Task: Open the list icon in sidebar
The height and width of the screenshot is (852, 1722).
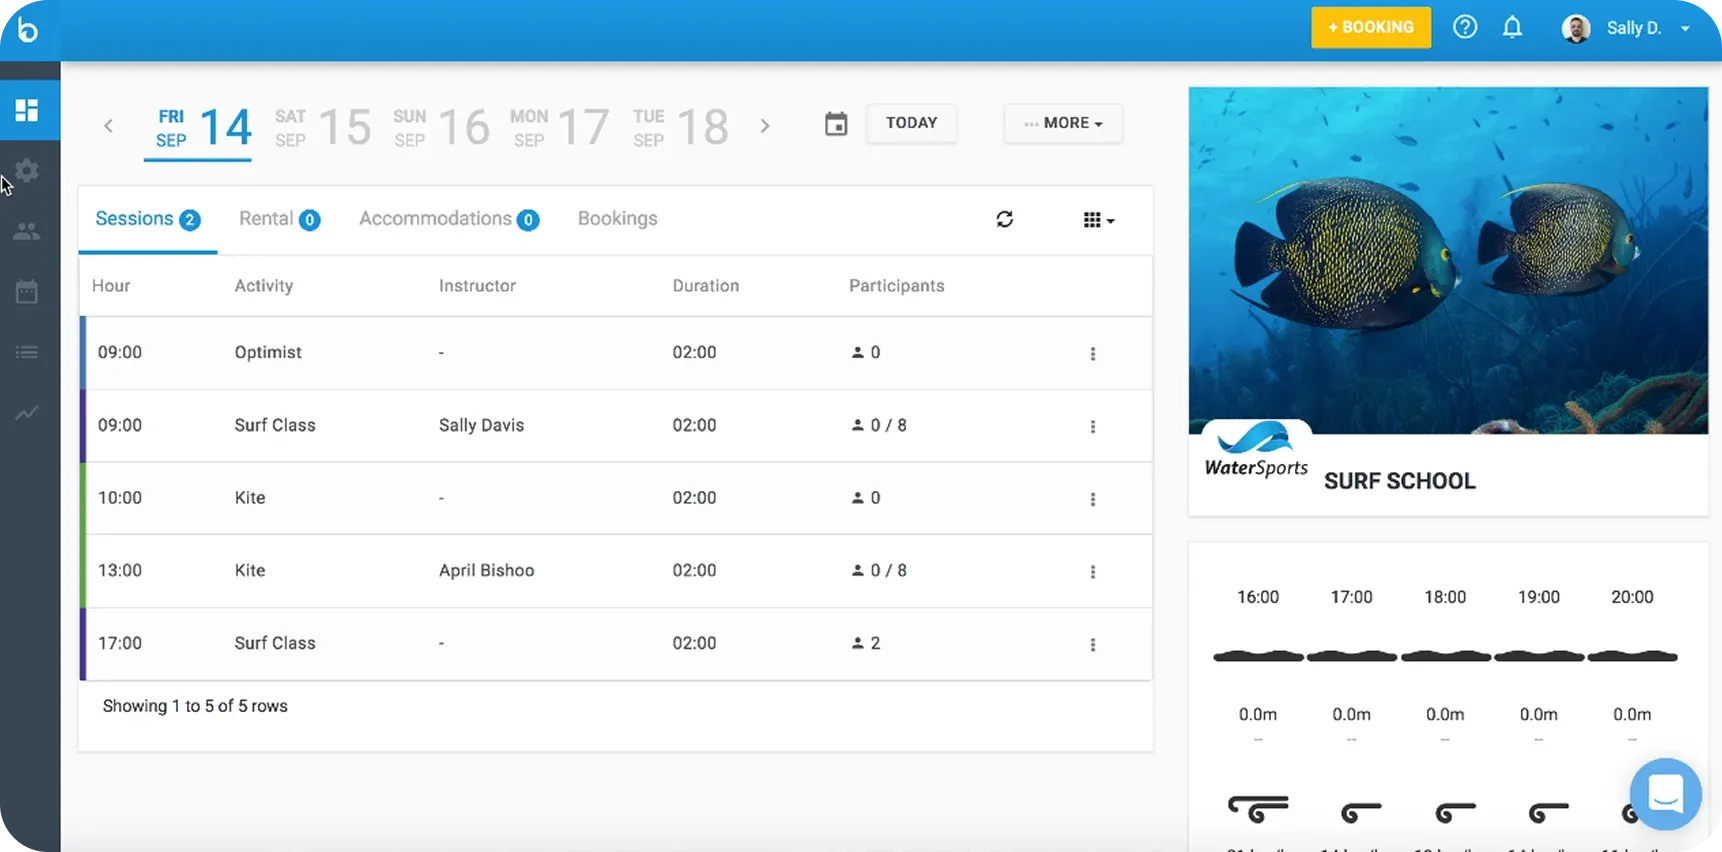Action: (x=27, y=352)
